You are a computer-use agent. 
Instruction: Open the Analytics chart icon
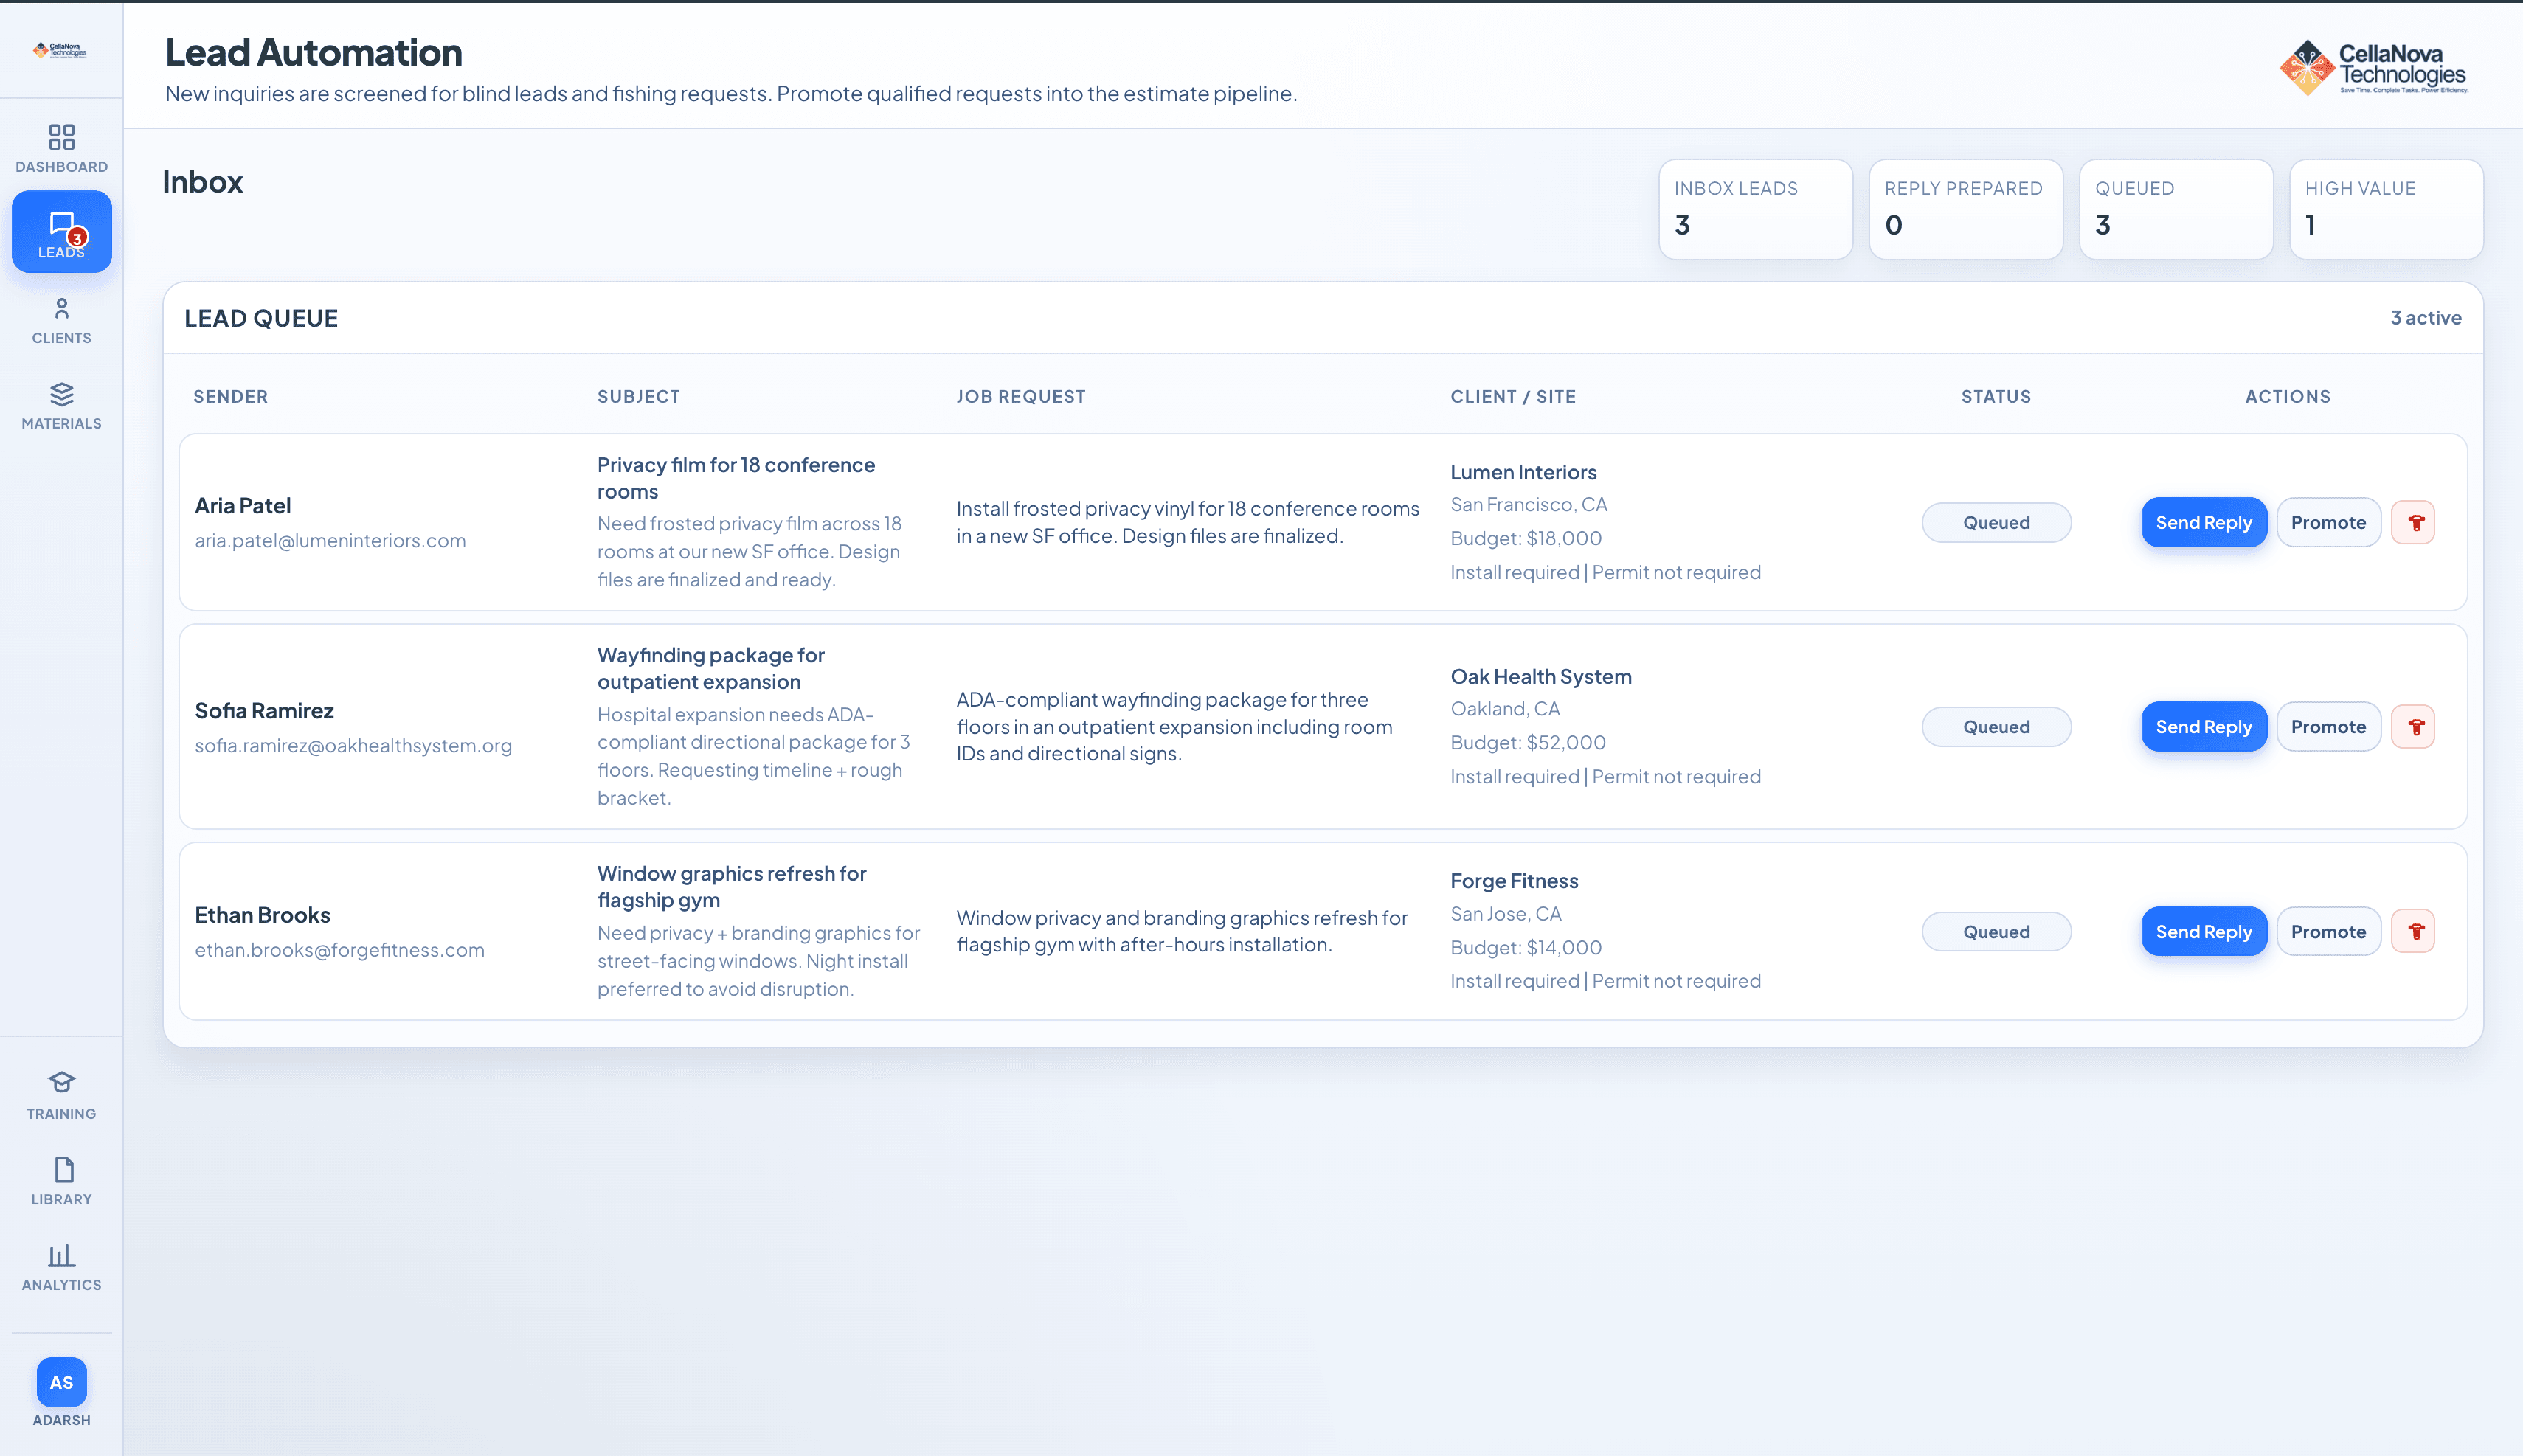[61, 1255]
